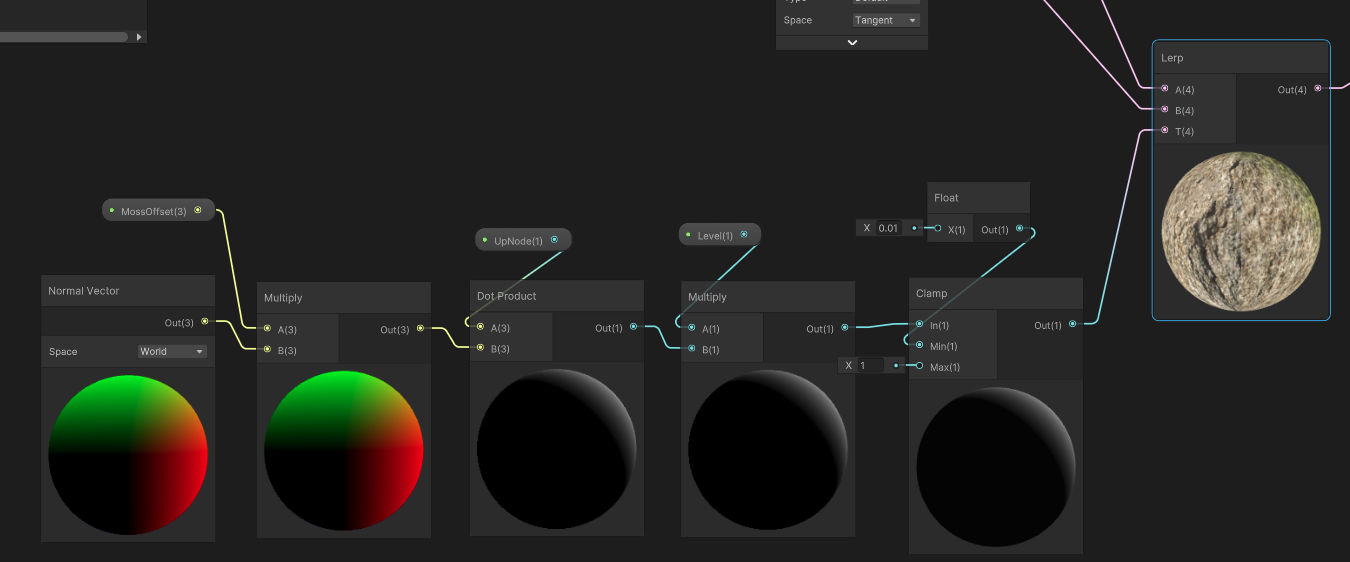Click the right arrow of the horizontal scrollbar
The image size is (1350, 562).
(x=139, y=37)
